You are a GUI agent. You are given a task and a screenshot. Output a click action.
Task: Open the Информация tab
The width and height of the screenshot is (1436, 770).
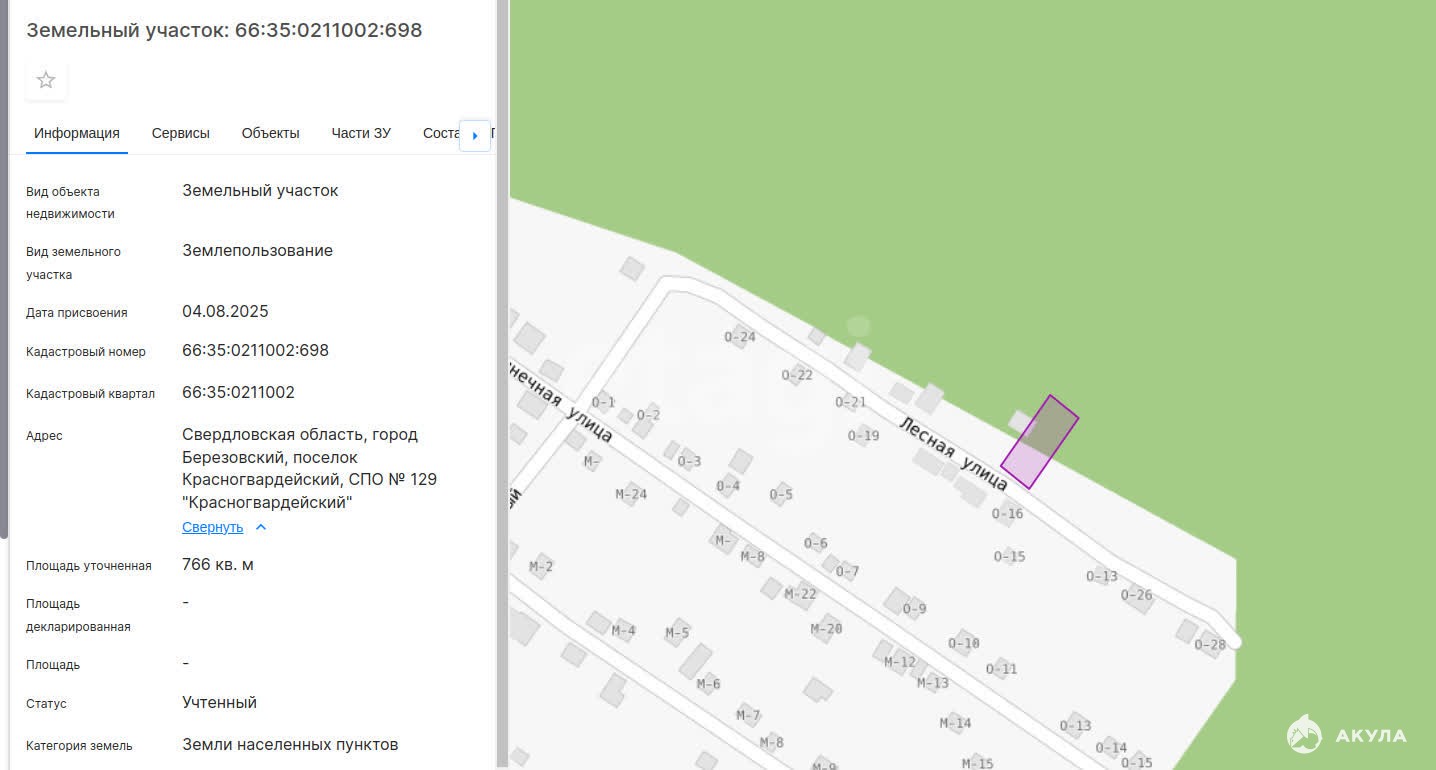click(77, 133)
